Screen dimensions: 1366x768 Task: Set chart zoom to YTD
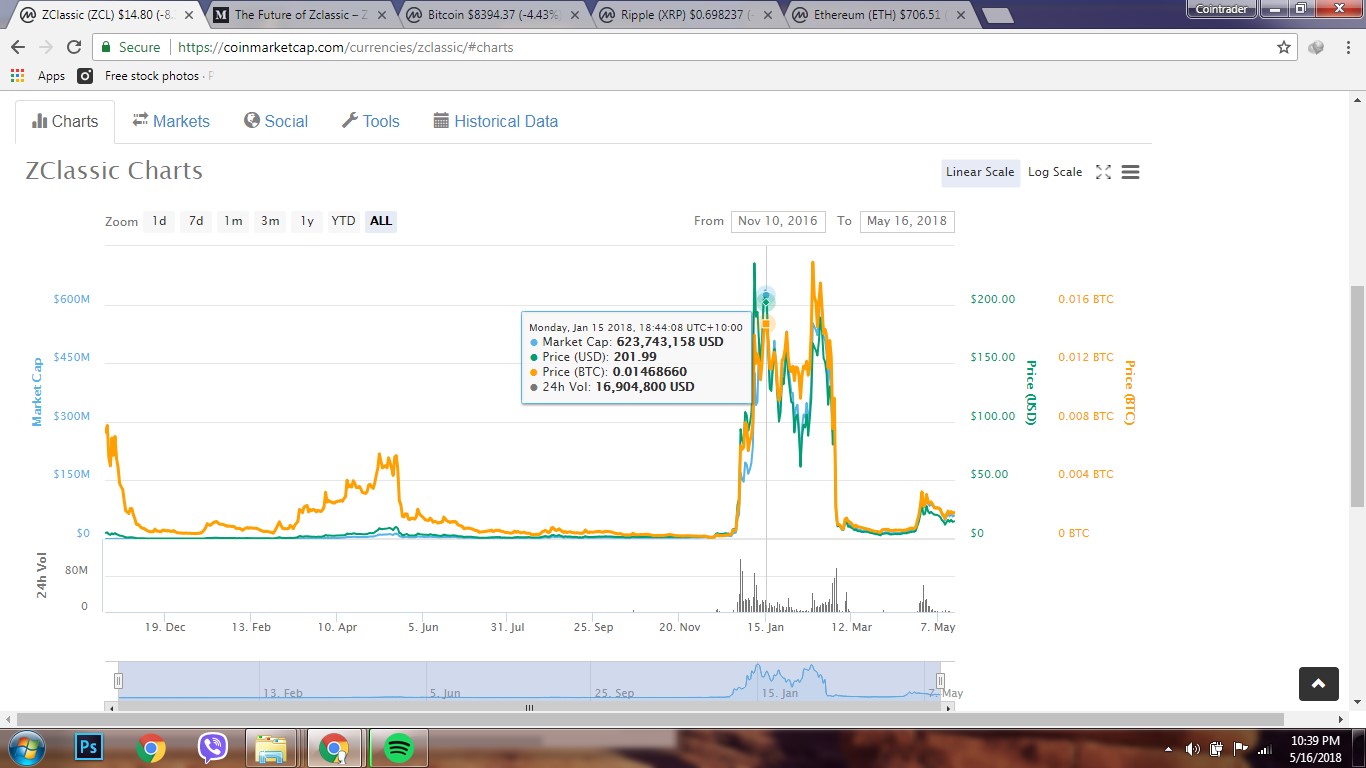pyautogui.click(x=343, y=221)
